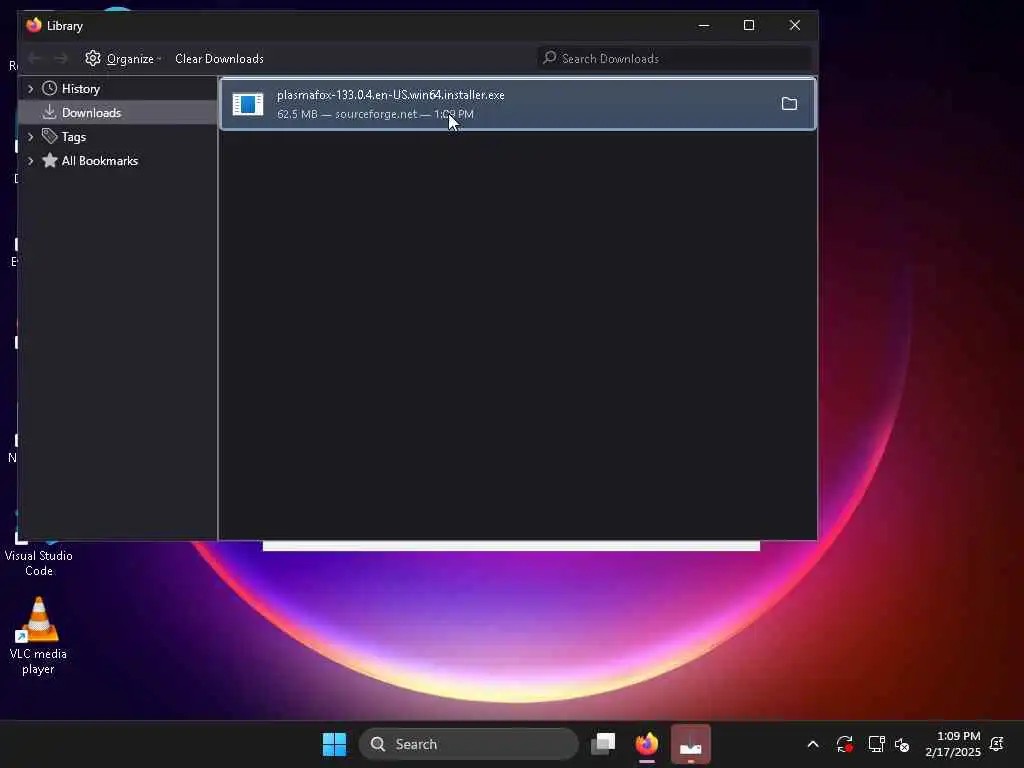
Task: Show hidden system tray icons
Action: pyautogui.click(x=812, y=744)
